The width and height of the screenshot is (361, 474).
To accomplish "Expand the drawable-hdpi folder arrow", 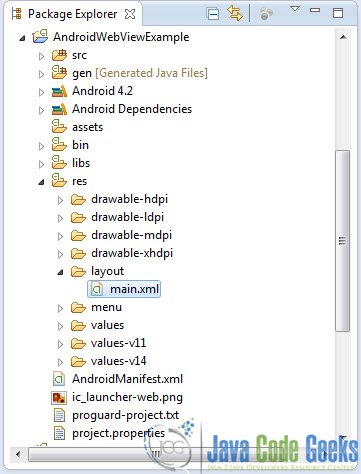I will pyautogui.click(x=60, y=200).
